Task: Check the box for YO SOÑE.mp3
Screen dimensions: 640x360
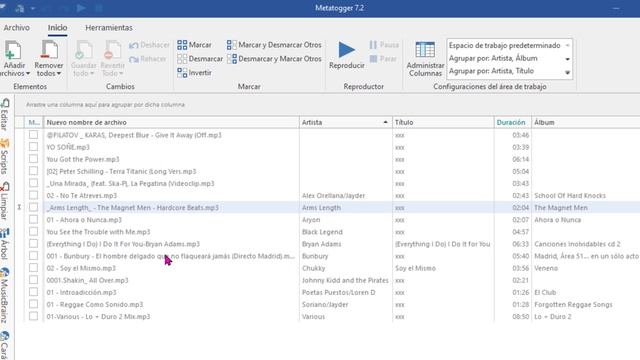Action: coord(33,147)
